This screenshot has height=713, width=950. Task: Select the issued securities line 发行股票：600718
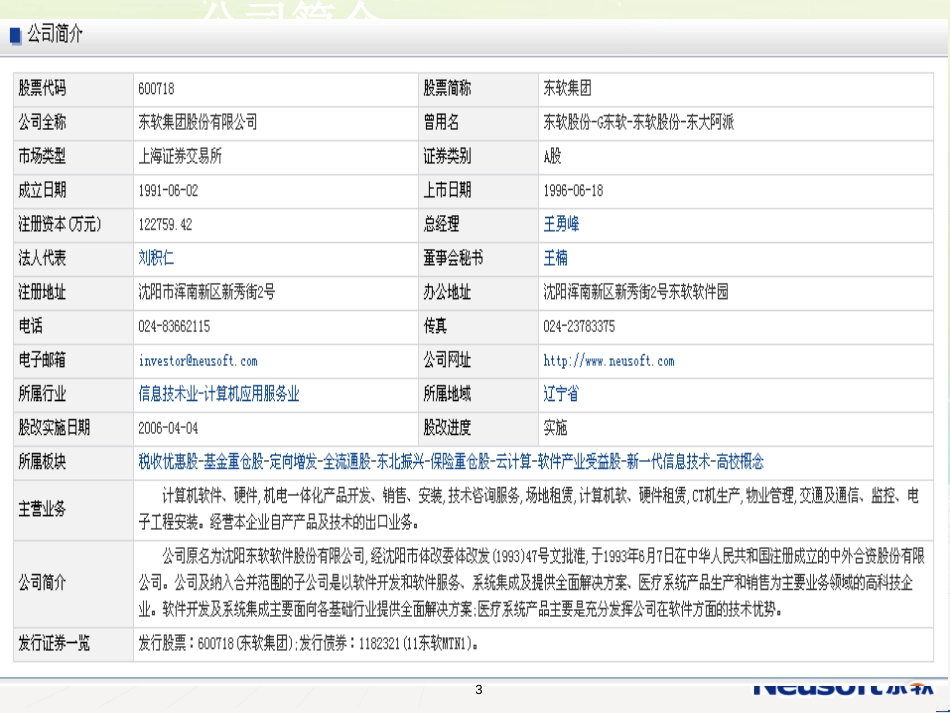tap(308, 643)
